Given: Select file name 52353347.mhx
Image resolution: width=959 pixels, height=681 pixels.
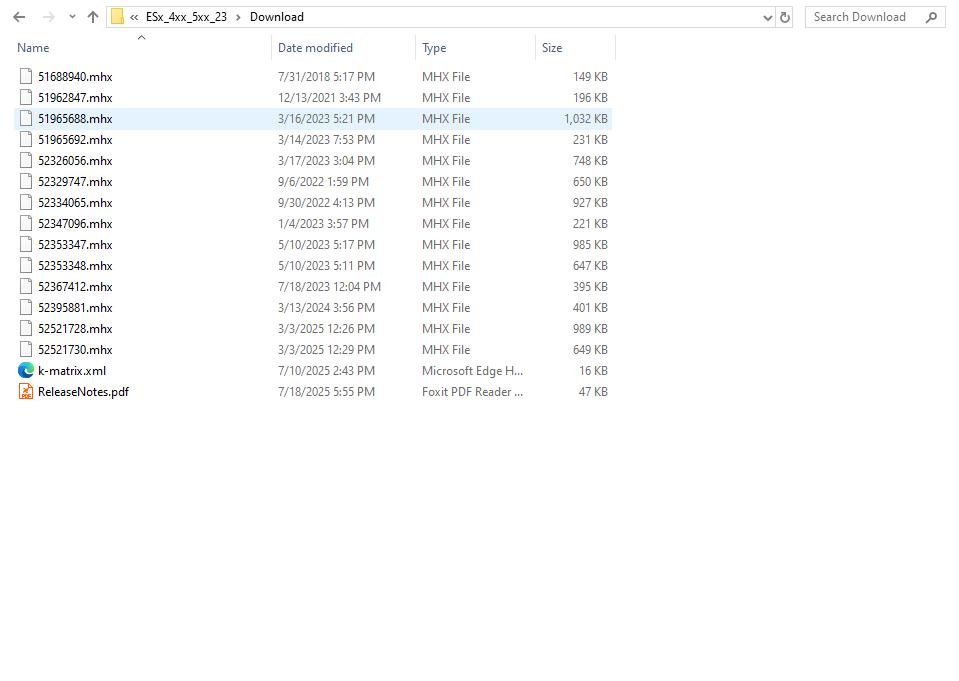Looking at the screenshot, I should (75, 244).
